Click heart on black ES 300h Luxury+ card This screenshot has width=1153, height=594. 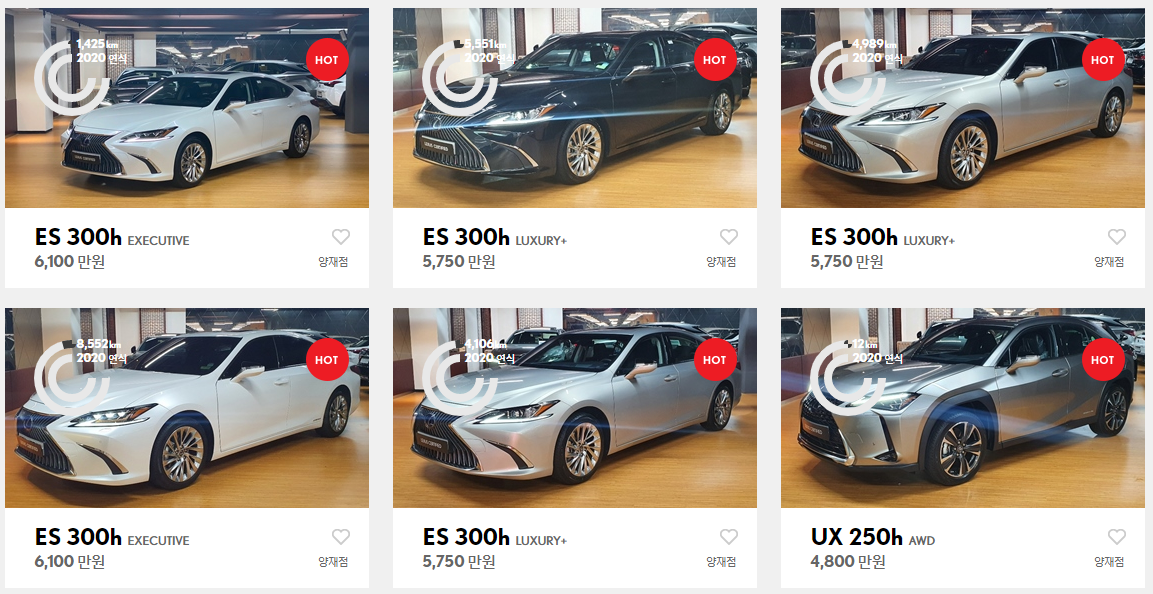point(729,237)
